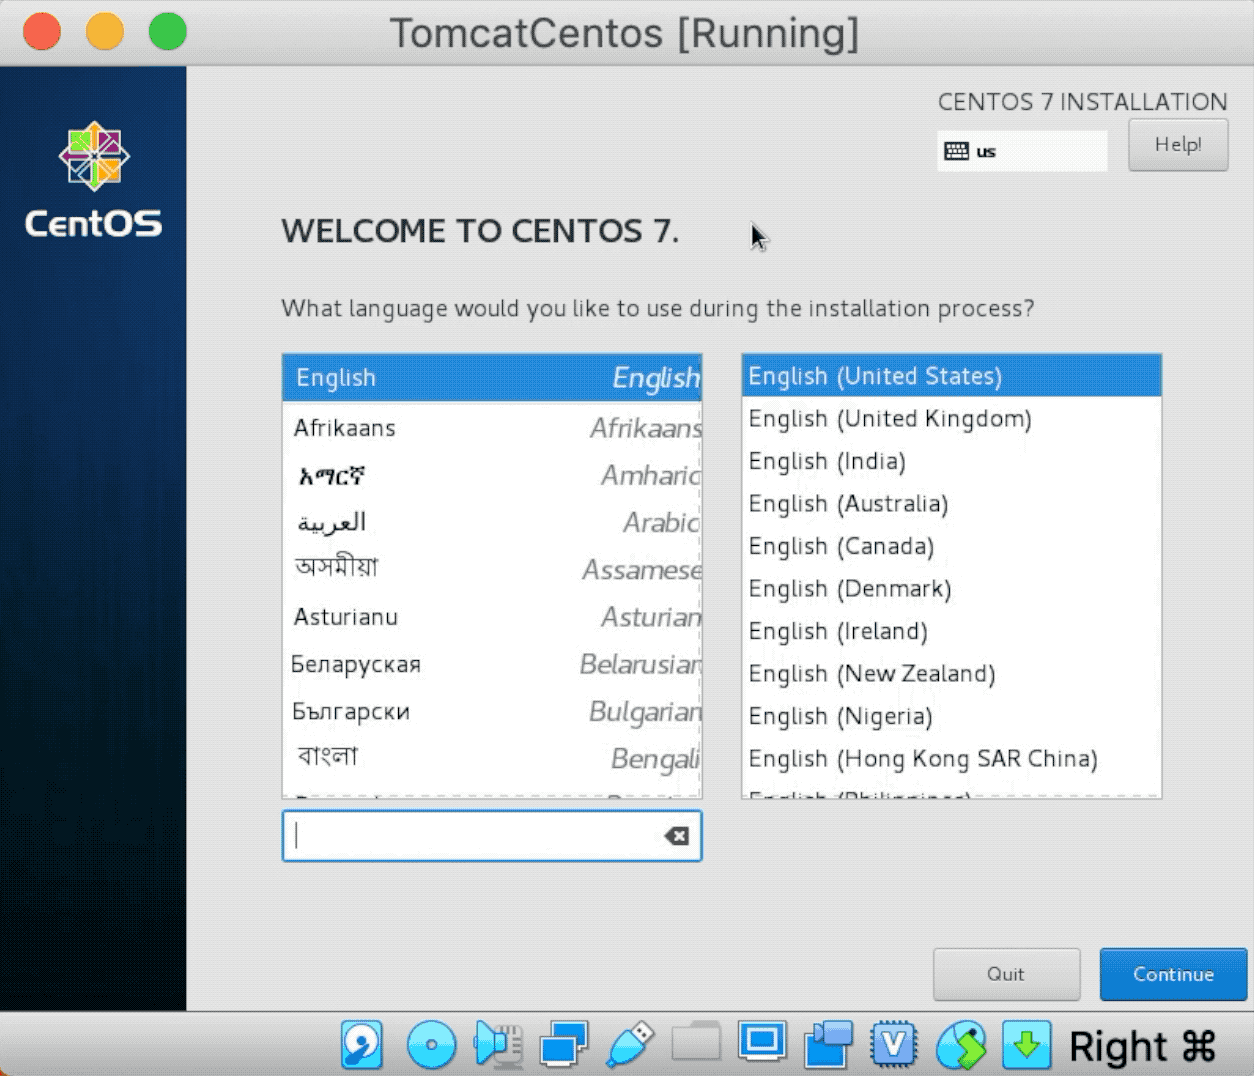The height and width of the screenshot is (1076, 1254).
Task: Open audio settings status icon
Action: click(x=498, y=1045)
